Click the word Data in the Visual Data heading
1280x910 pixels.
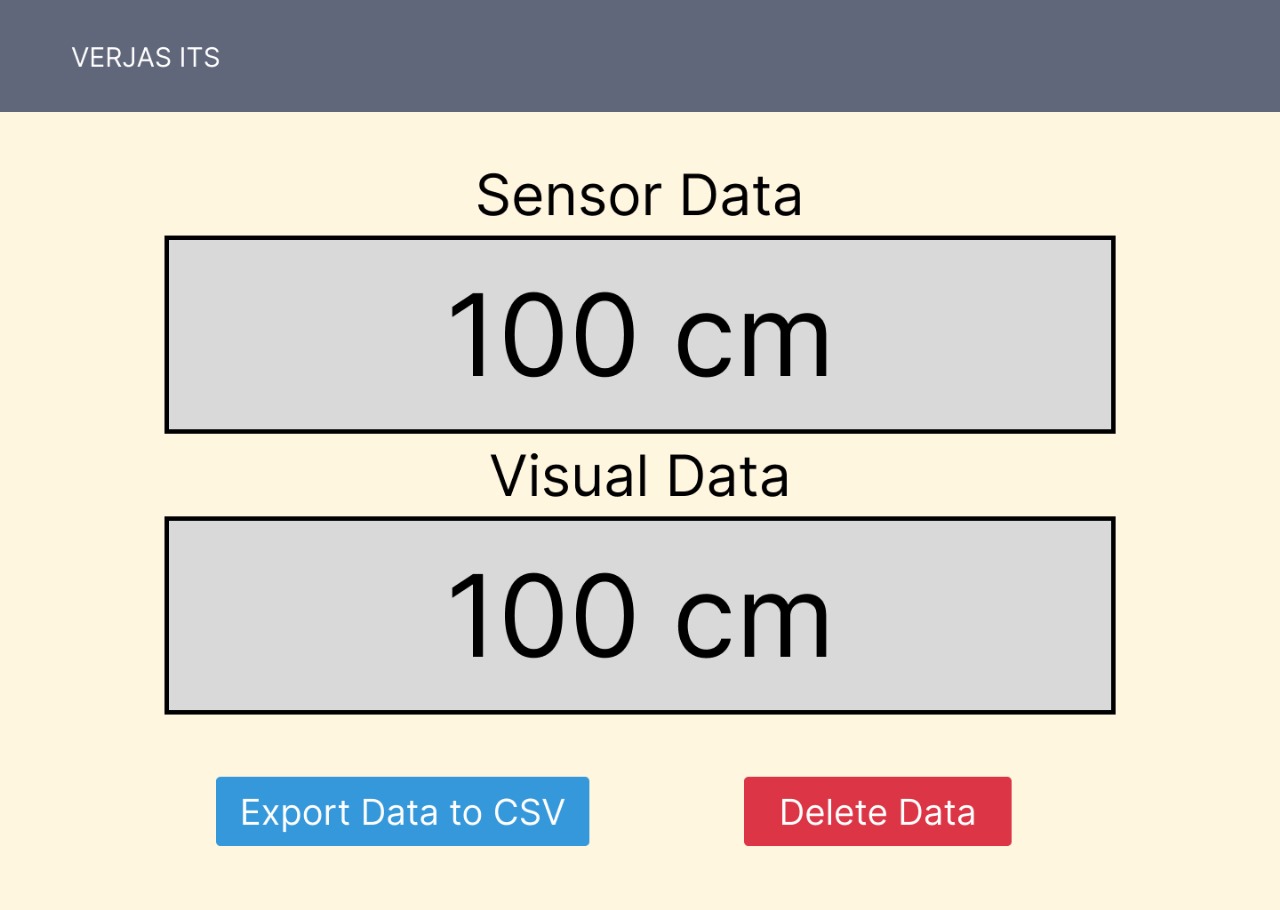coord(728,476)
